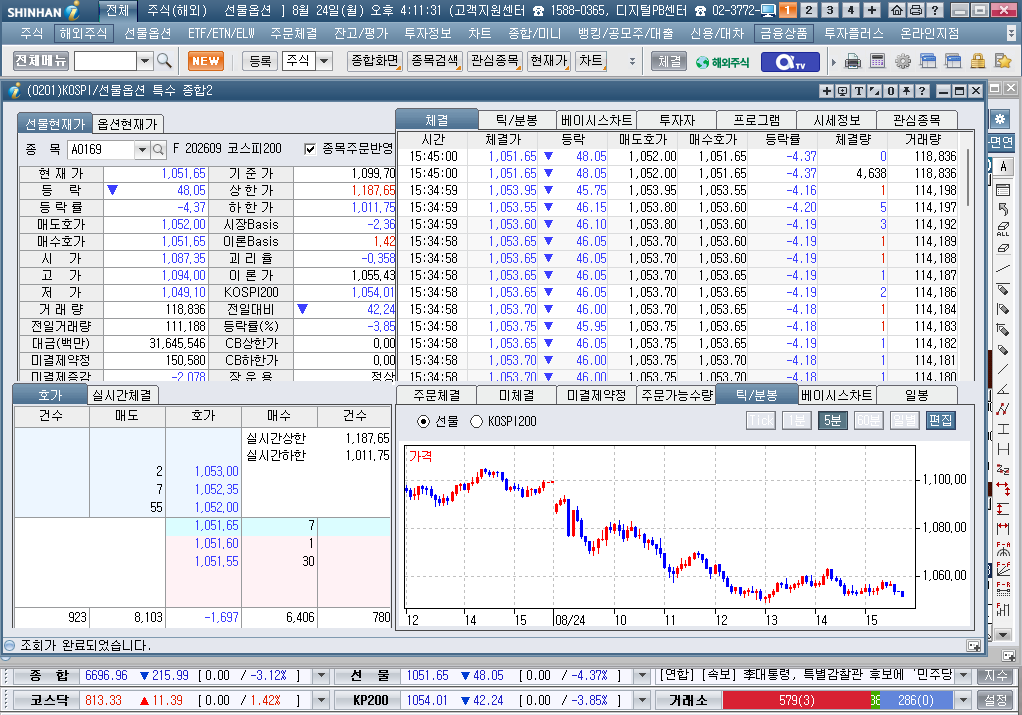Click the printer icon in the title bar

[x=916, y=10]
